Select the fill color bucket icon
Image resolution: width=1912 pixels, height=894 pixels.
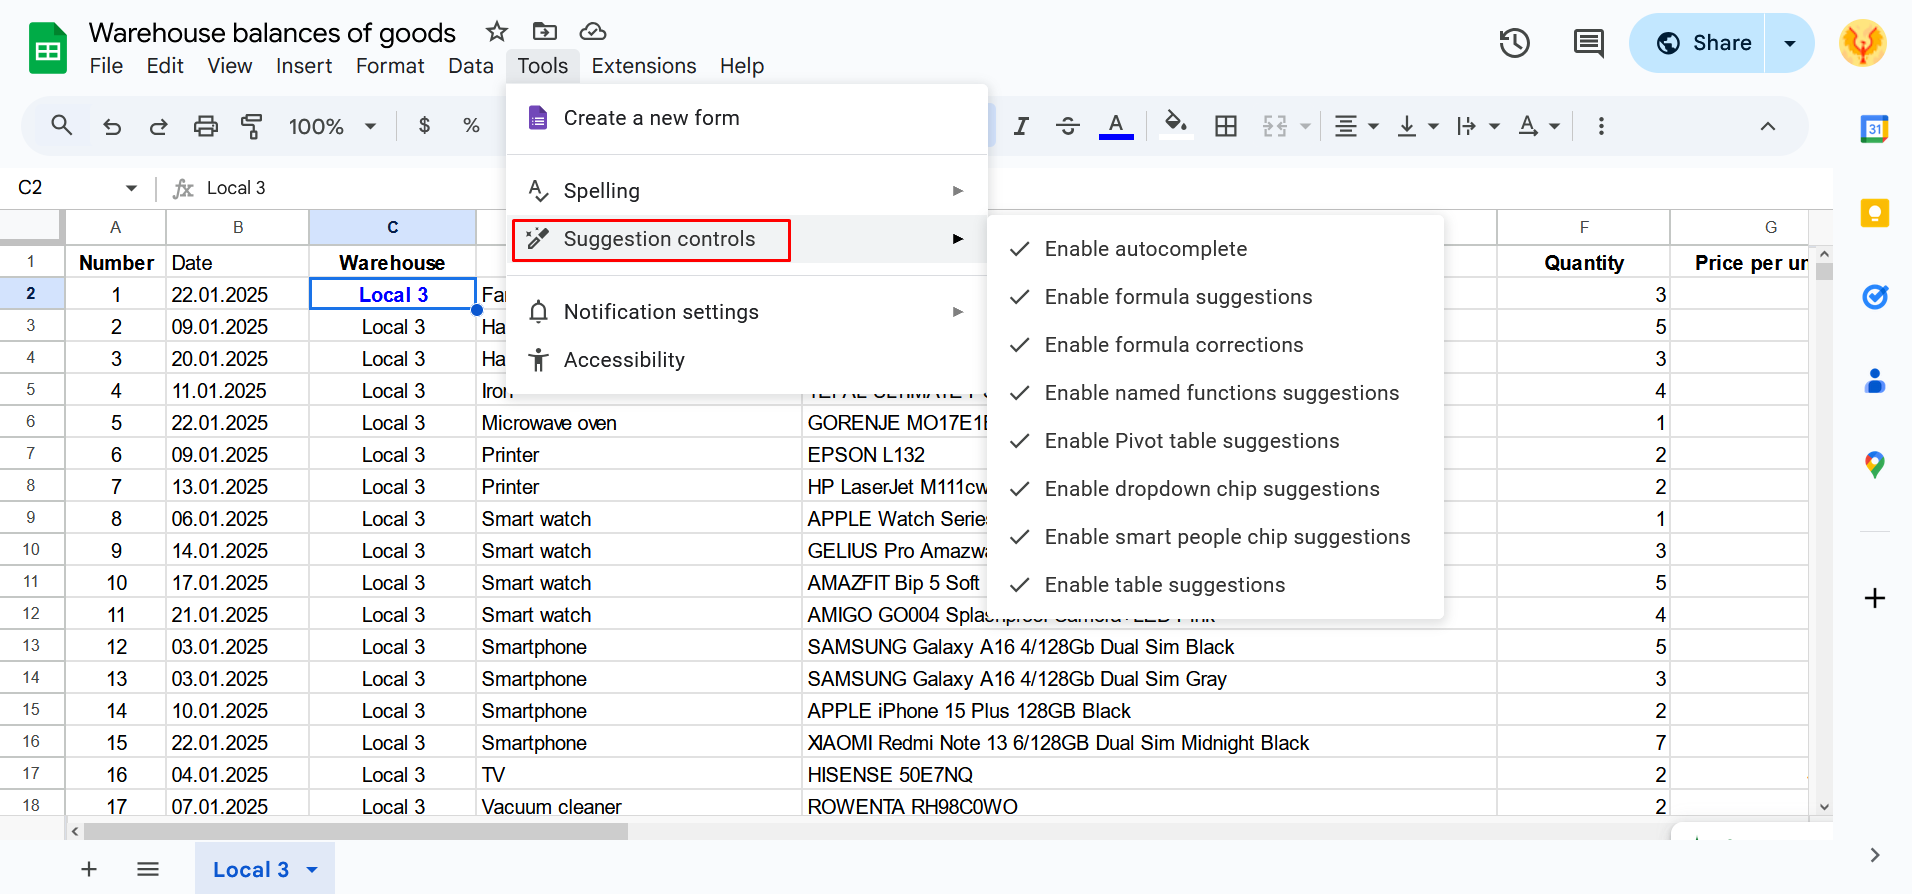coord(1176,125)
